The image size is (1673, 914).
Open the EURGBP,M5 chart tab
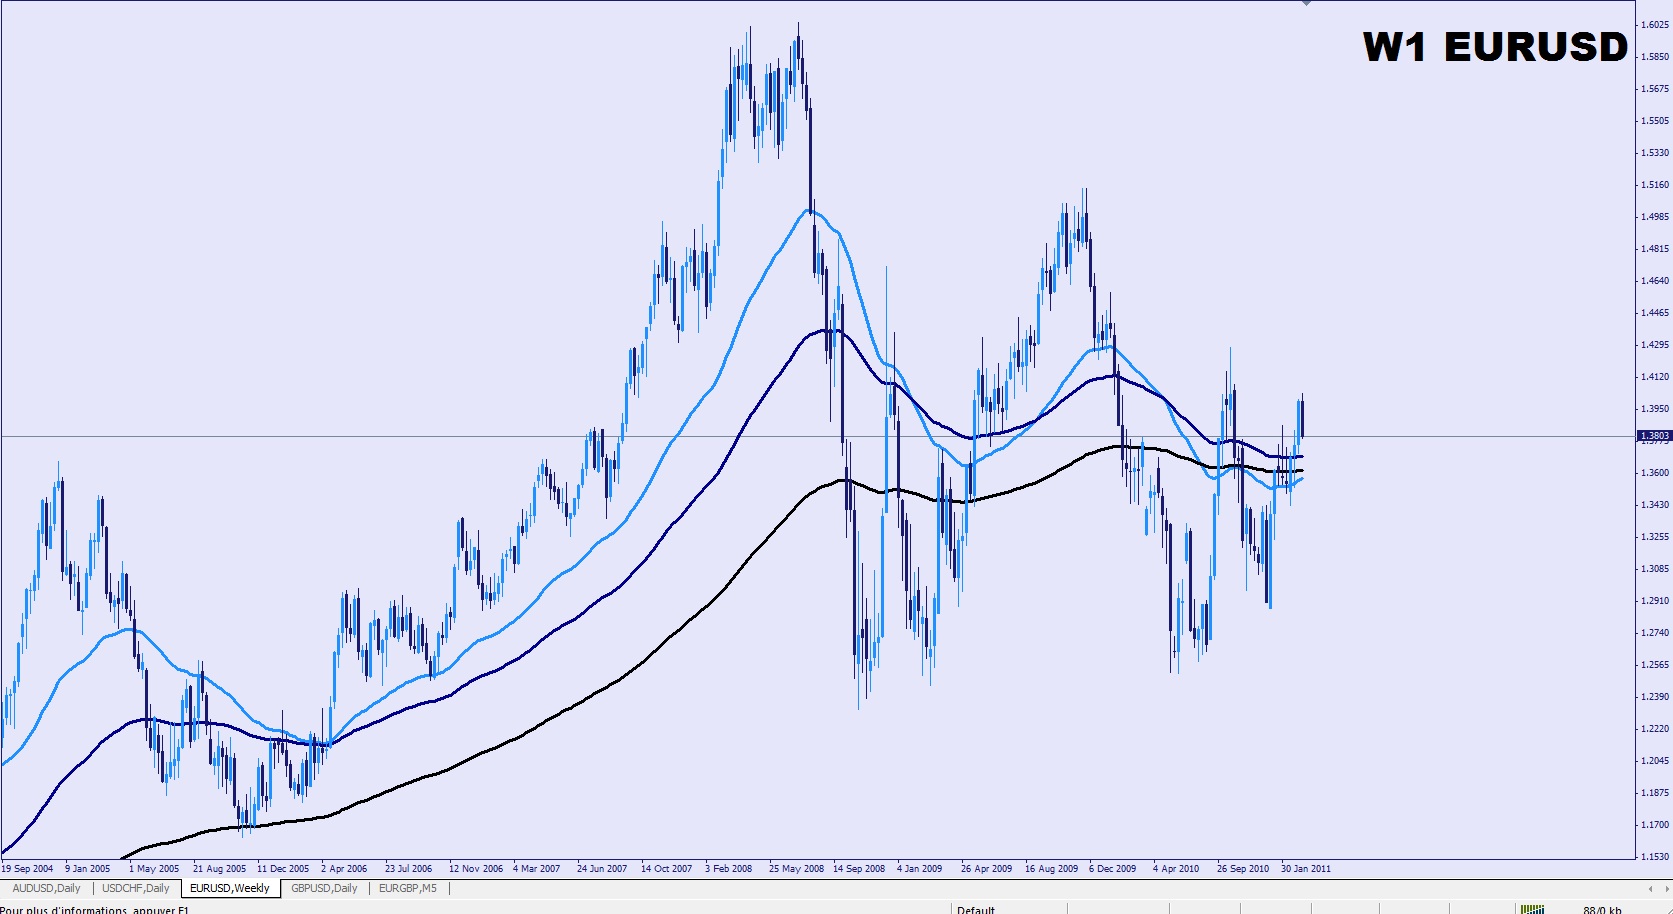[408, 888]
